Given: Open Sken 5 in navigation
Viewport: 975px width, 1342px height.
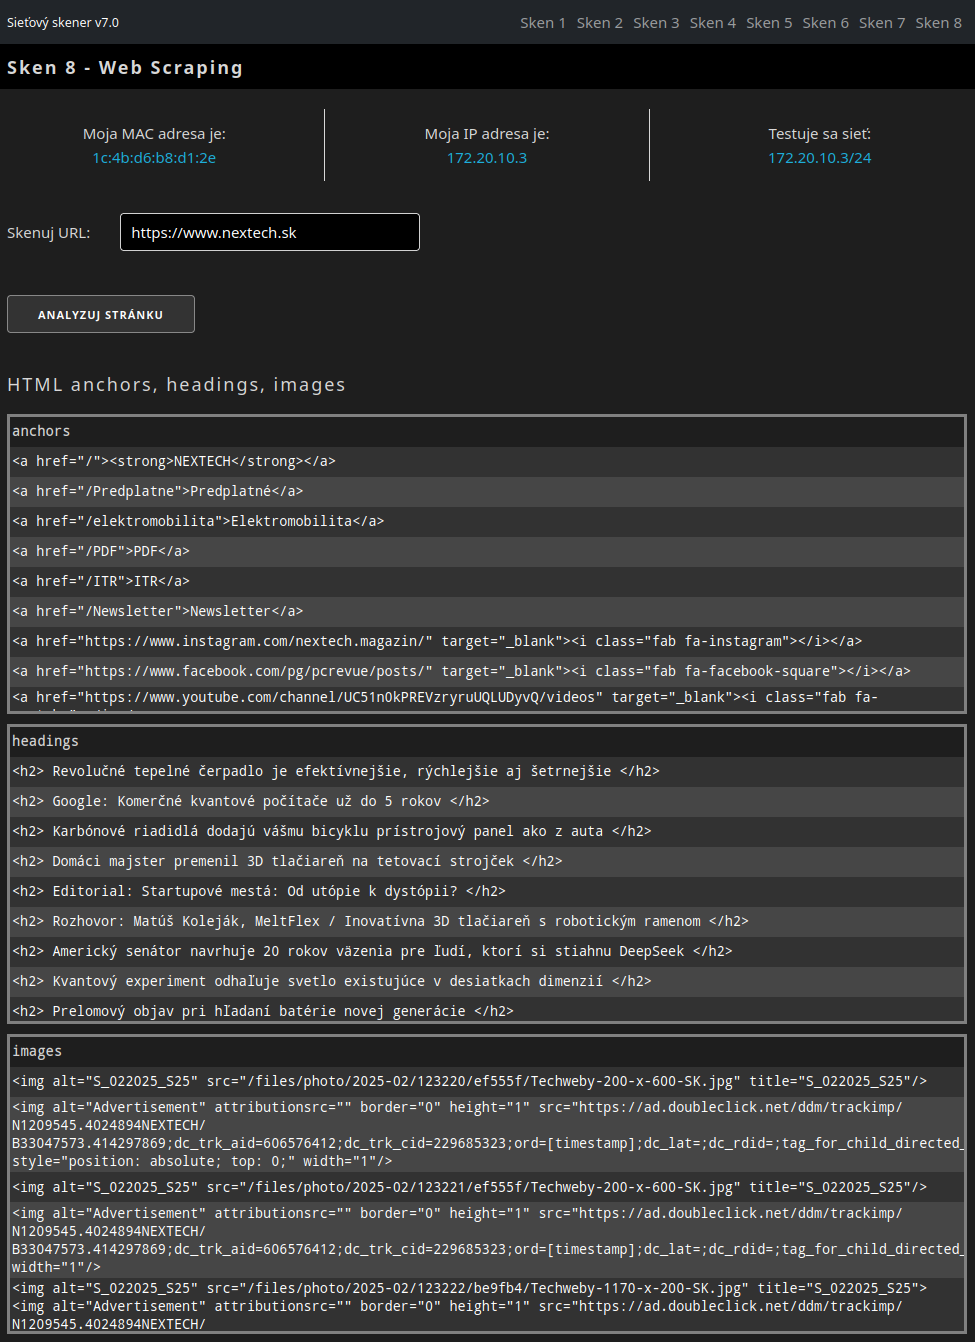Looking at the screenshot, I should [768, 23].
